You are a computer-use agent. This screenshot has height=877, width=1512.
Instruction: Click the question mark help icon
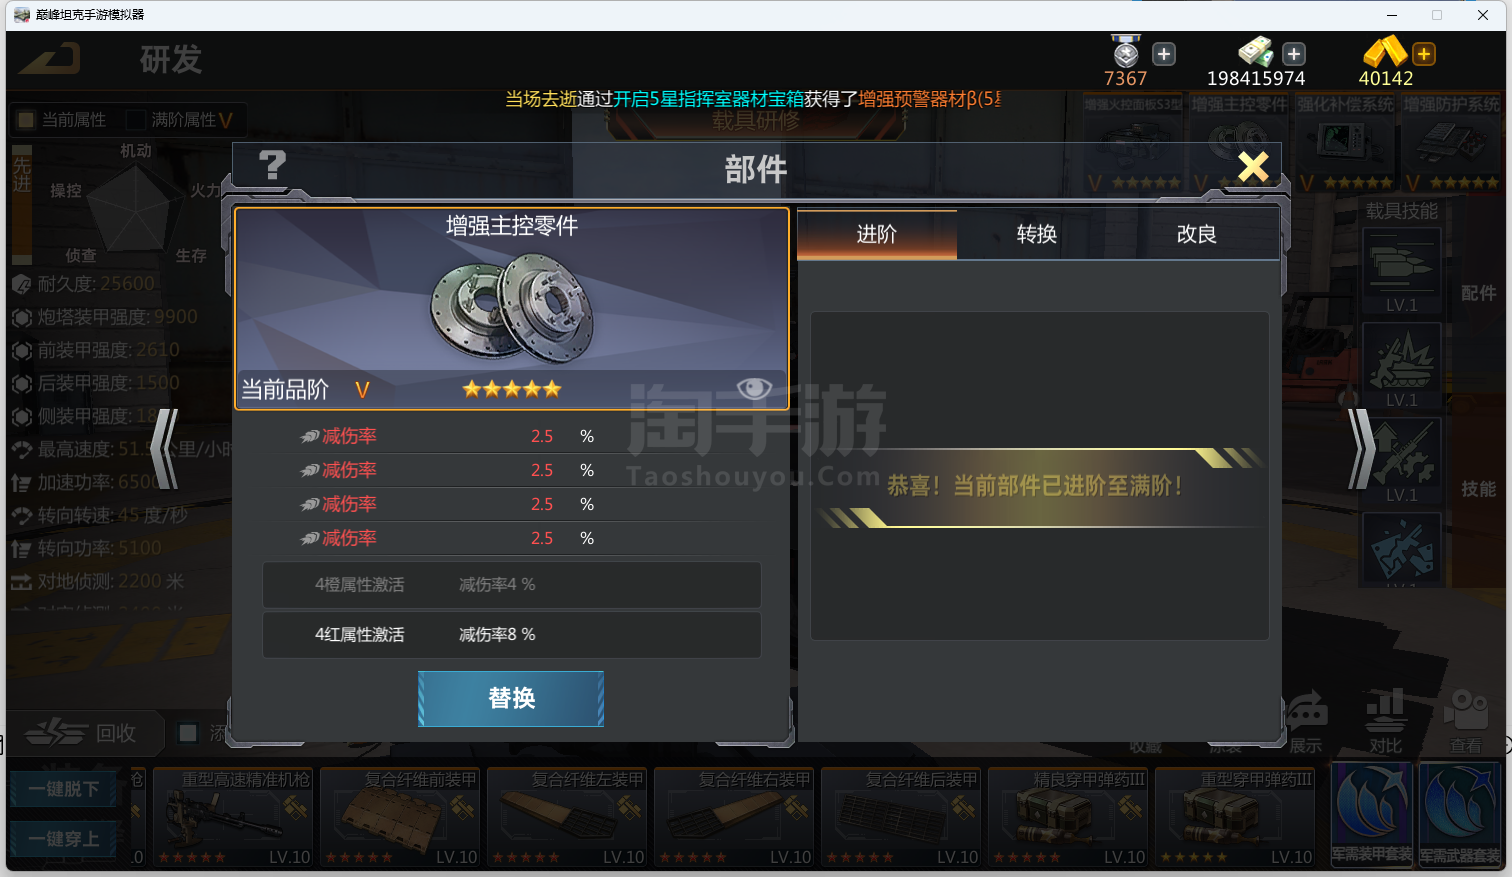point(272,166)
